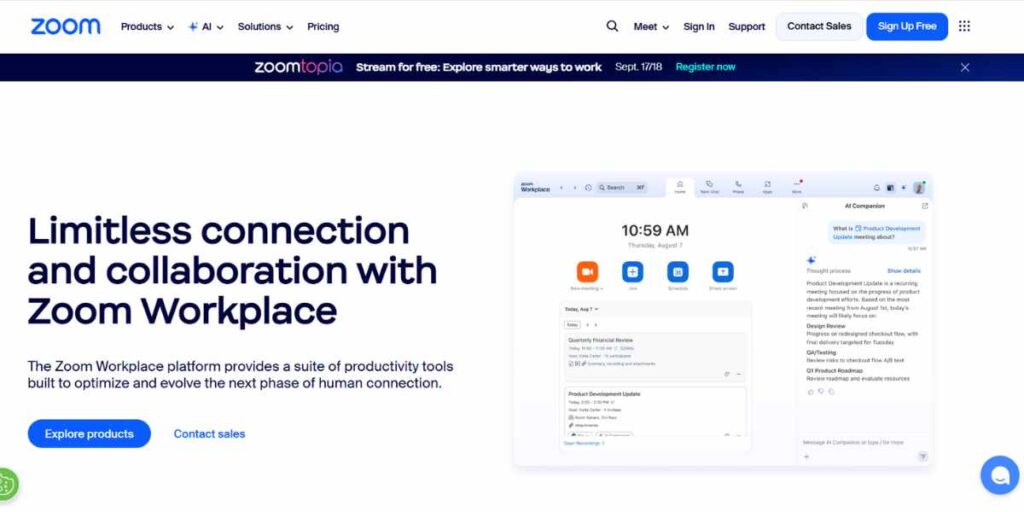Click the thumbs up icon under AI response
1024x512 pixels.
810,392
